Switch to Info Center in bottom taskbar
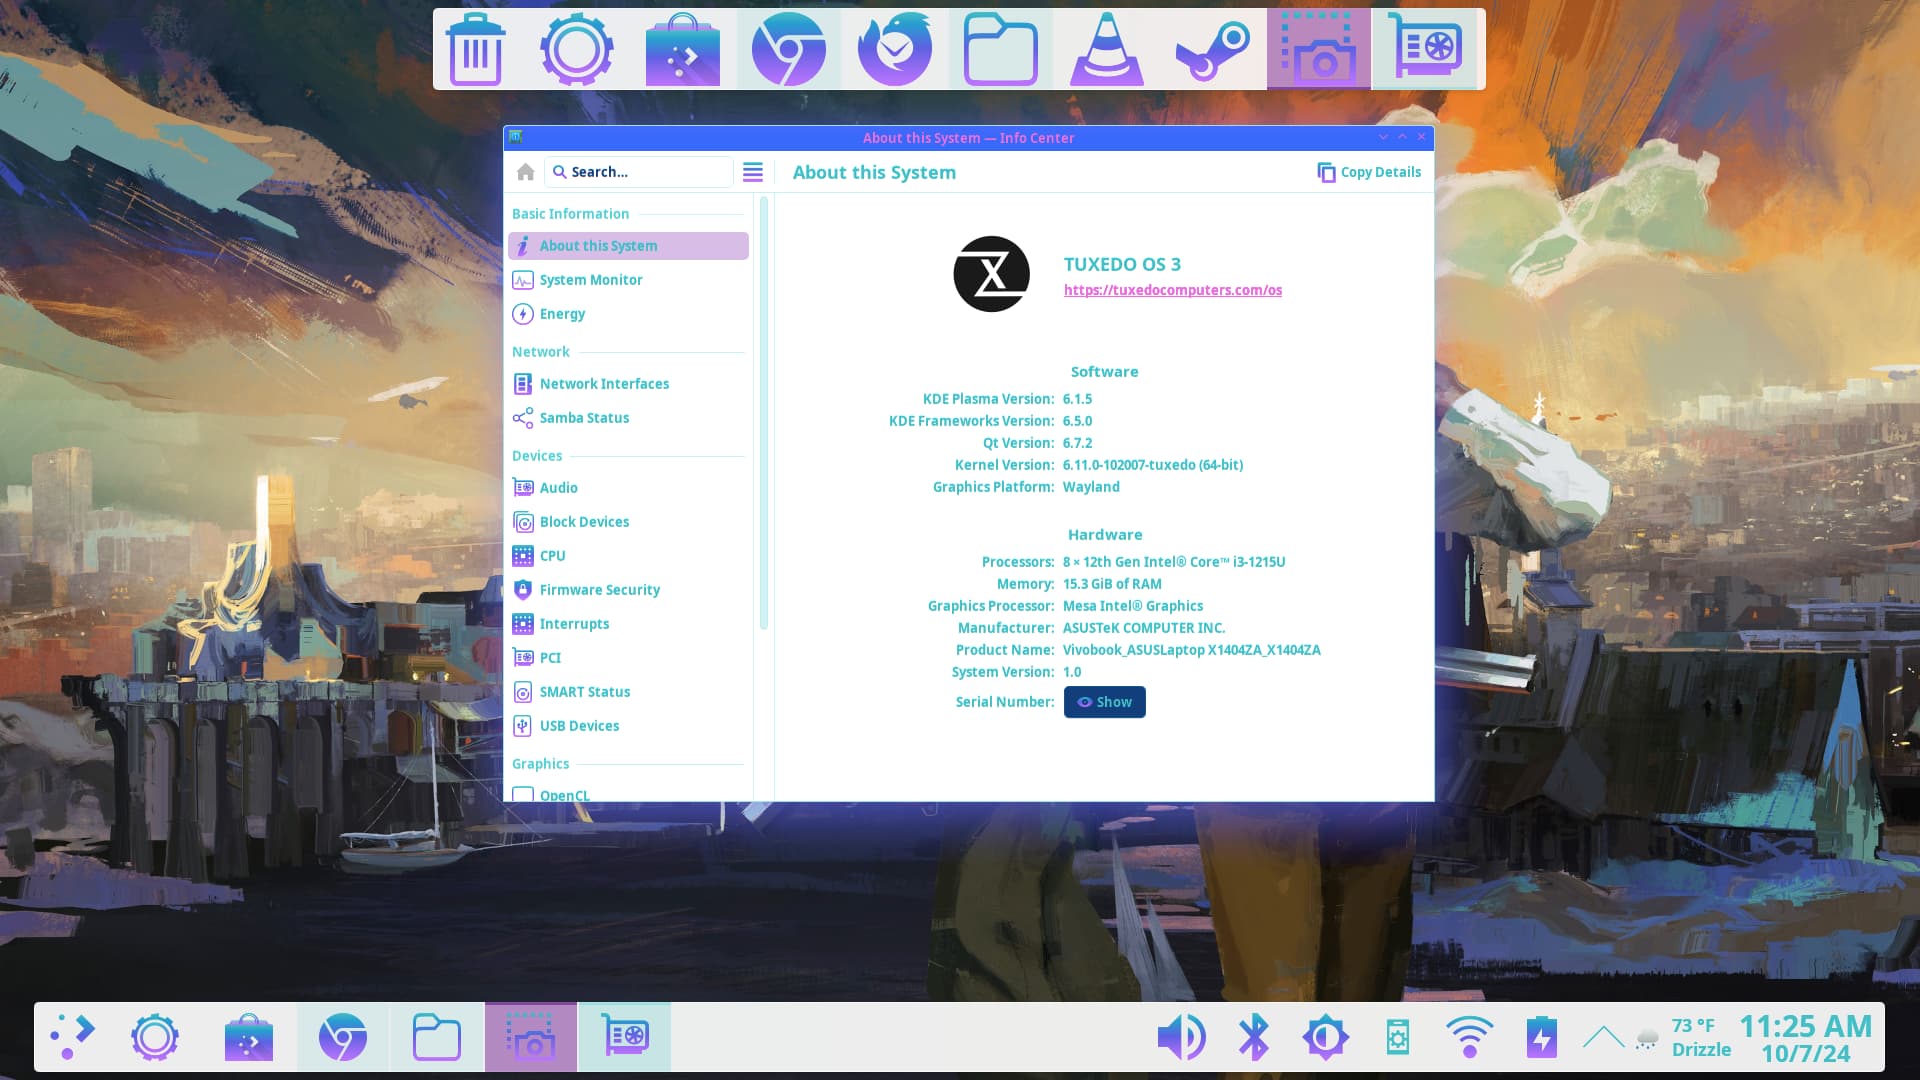Viewport: 1920px width, 1080px height. [x=625, y=1037]
